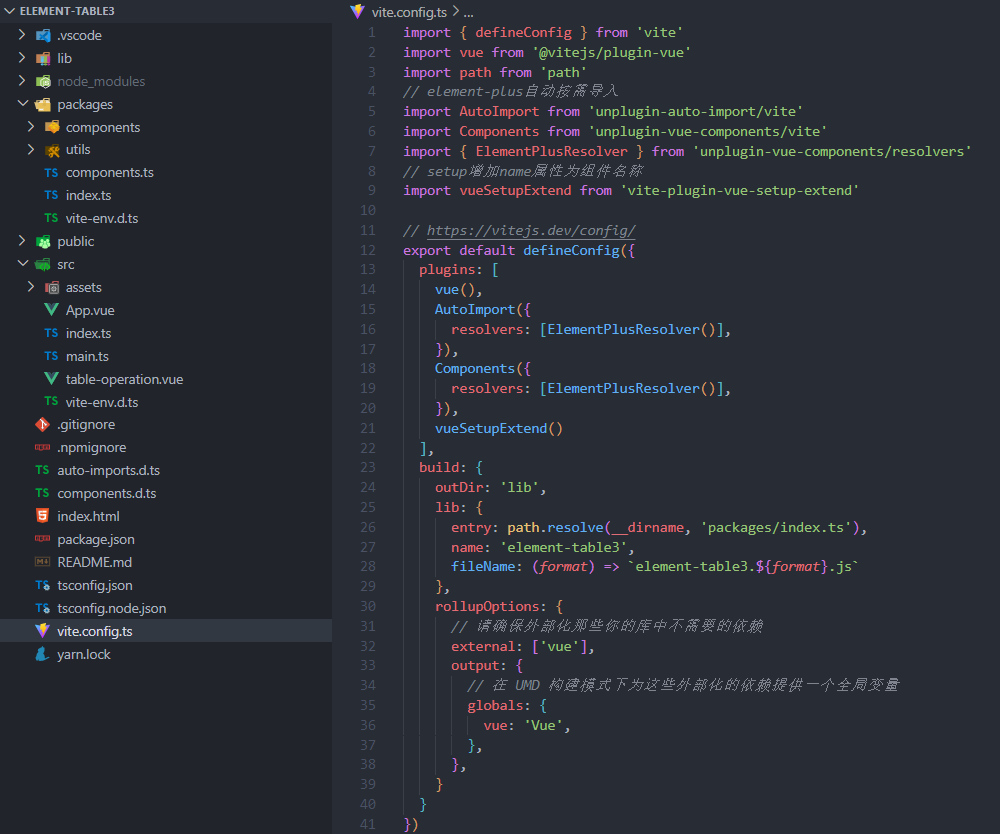Click the markdown icon beside README.md
Viewport: 1000px width, 834px height.
click(x=43, y=562)
